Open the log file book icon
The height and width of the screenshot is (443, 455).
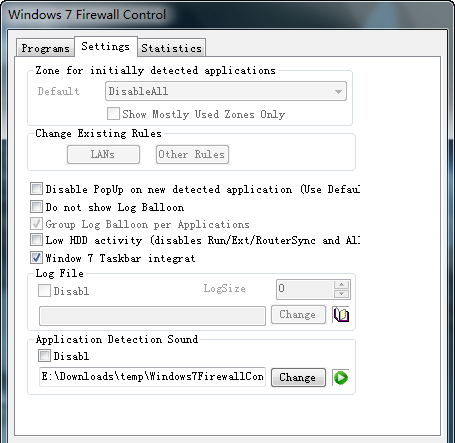tap(341, 314)
